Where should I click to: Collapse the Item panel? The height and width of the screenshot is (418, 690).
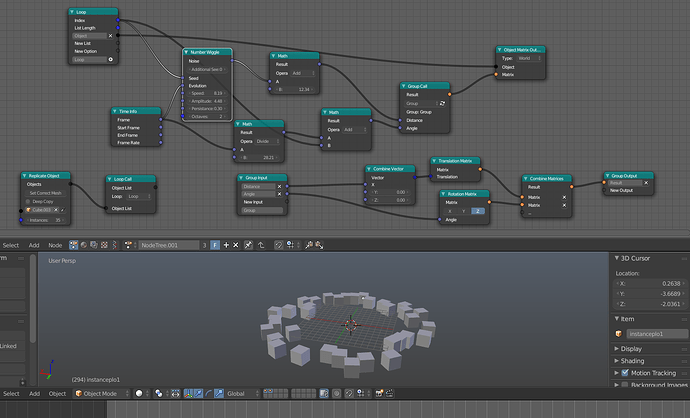pyautogui.click(x=617, y=319)
